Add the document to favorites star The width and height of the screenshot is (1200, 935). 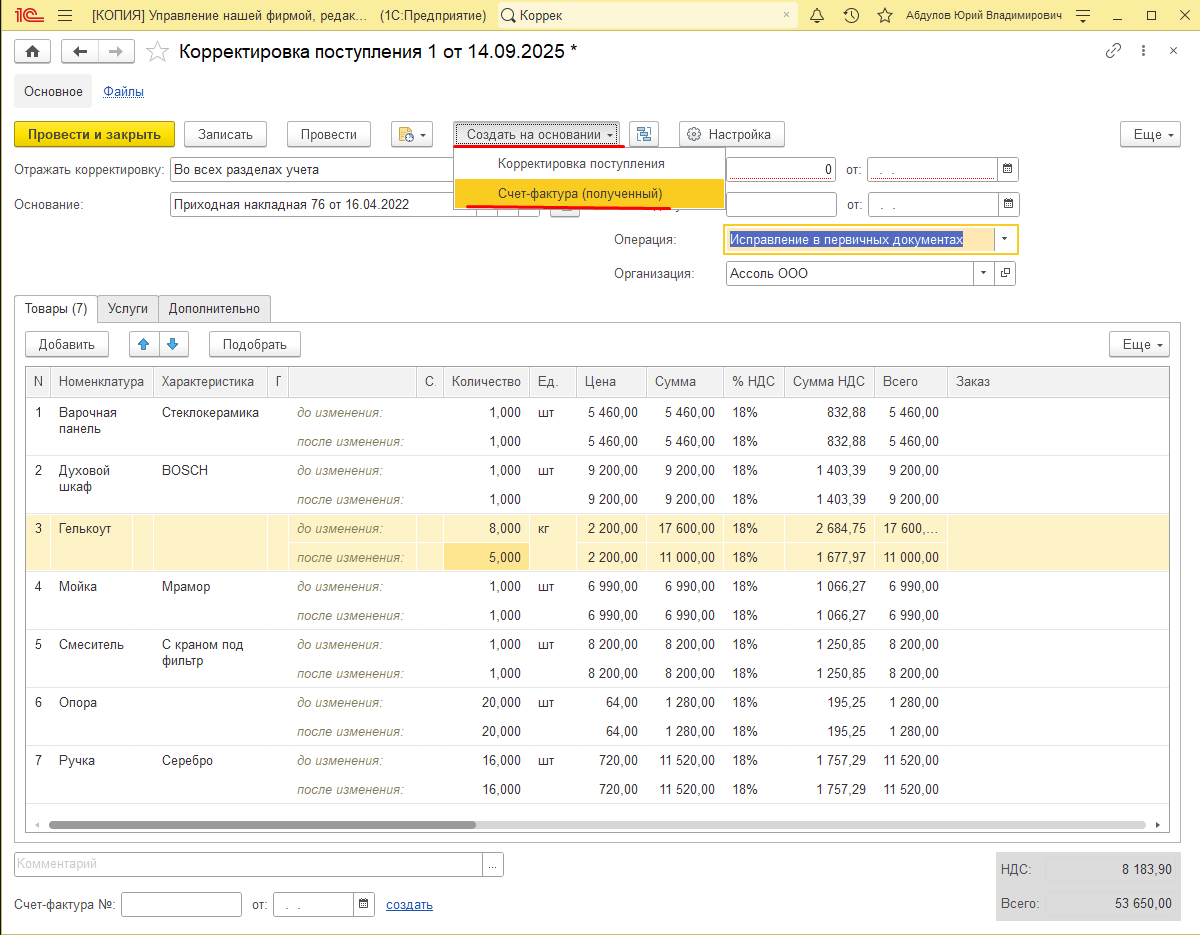click(x=156, y=52)
